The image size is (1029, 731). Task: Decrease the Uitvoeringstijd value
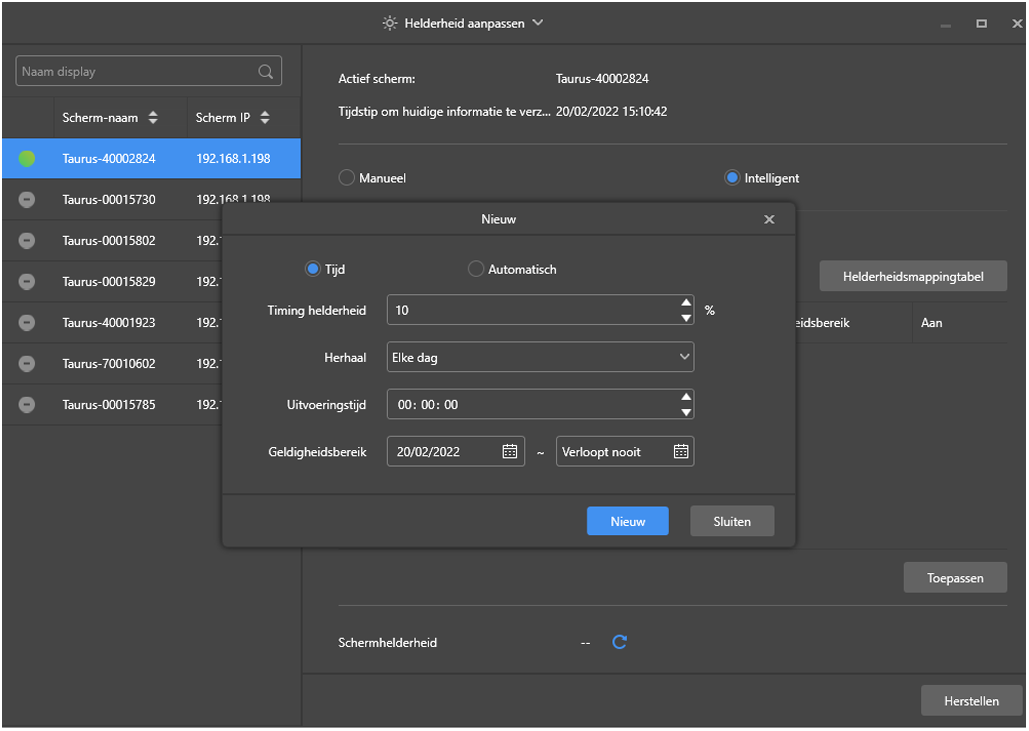[x=686, y=412]
